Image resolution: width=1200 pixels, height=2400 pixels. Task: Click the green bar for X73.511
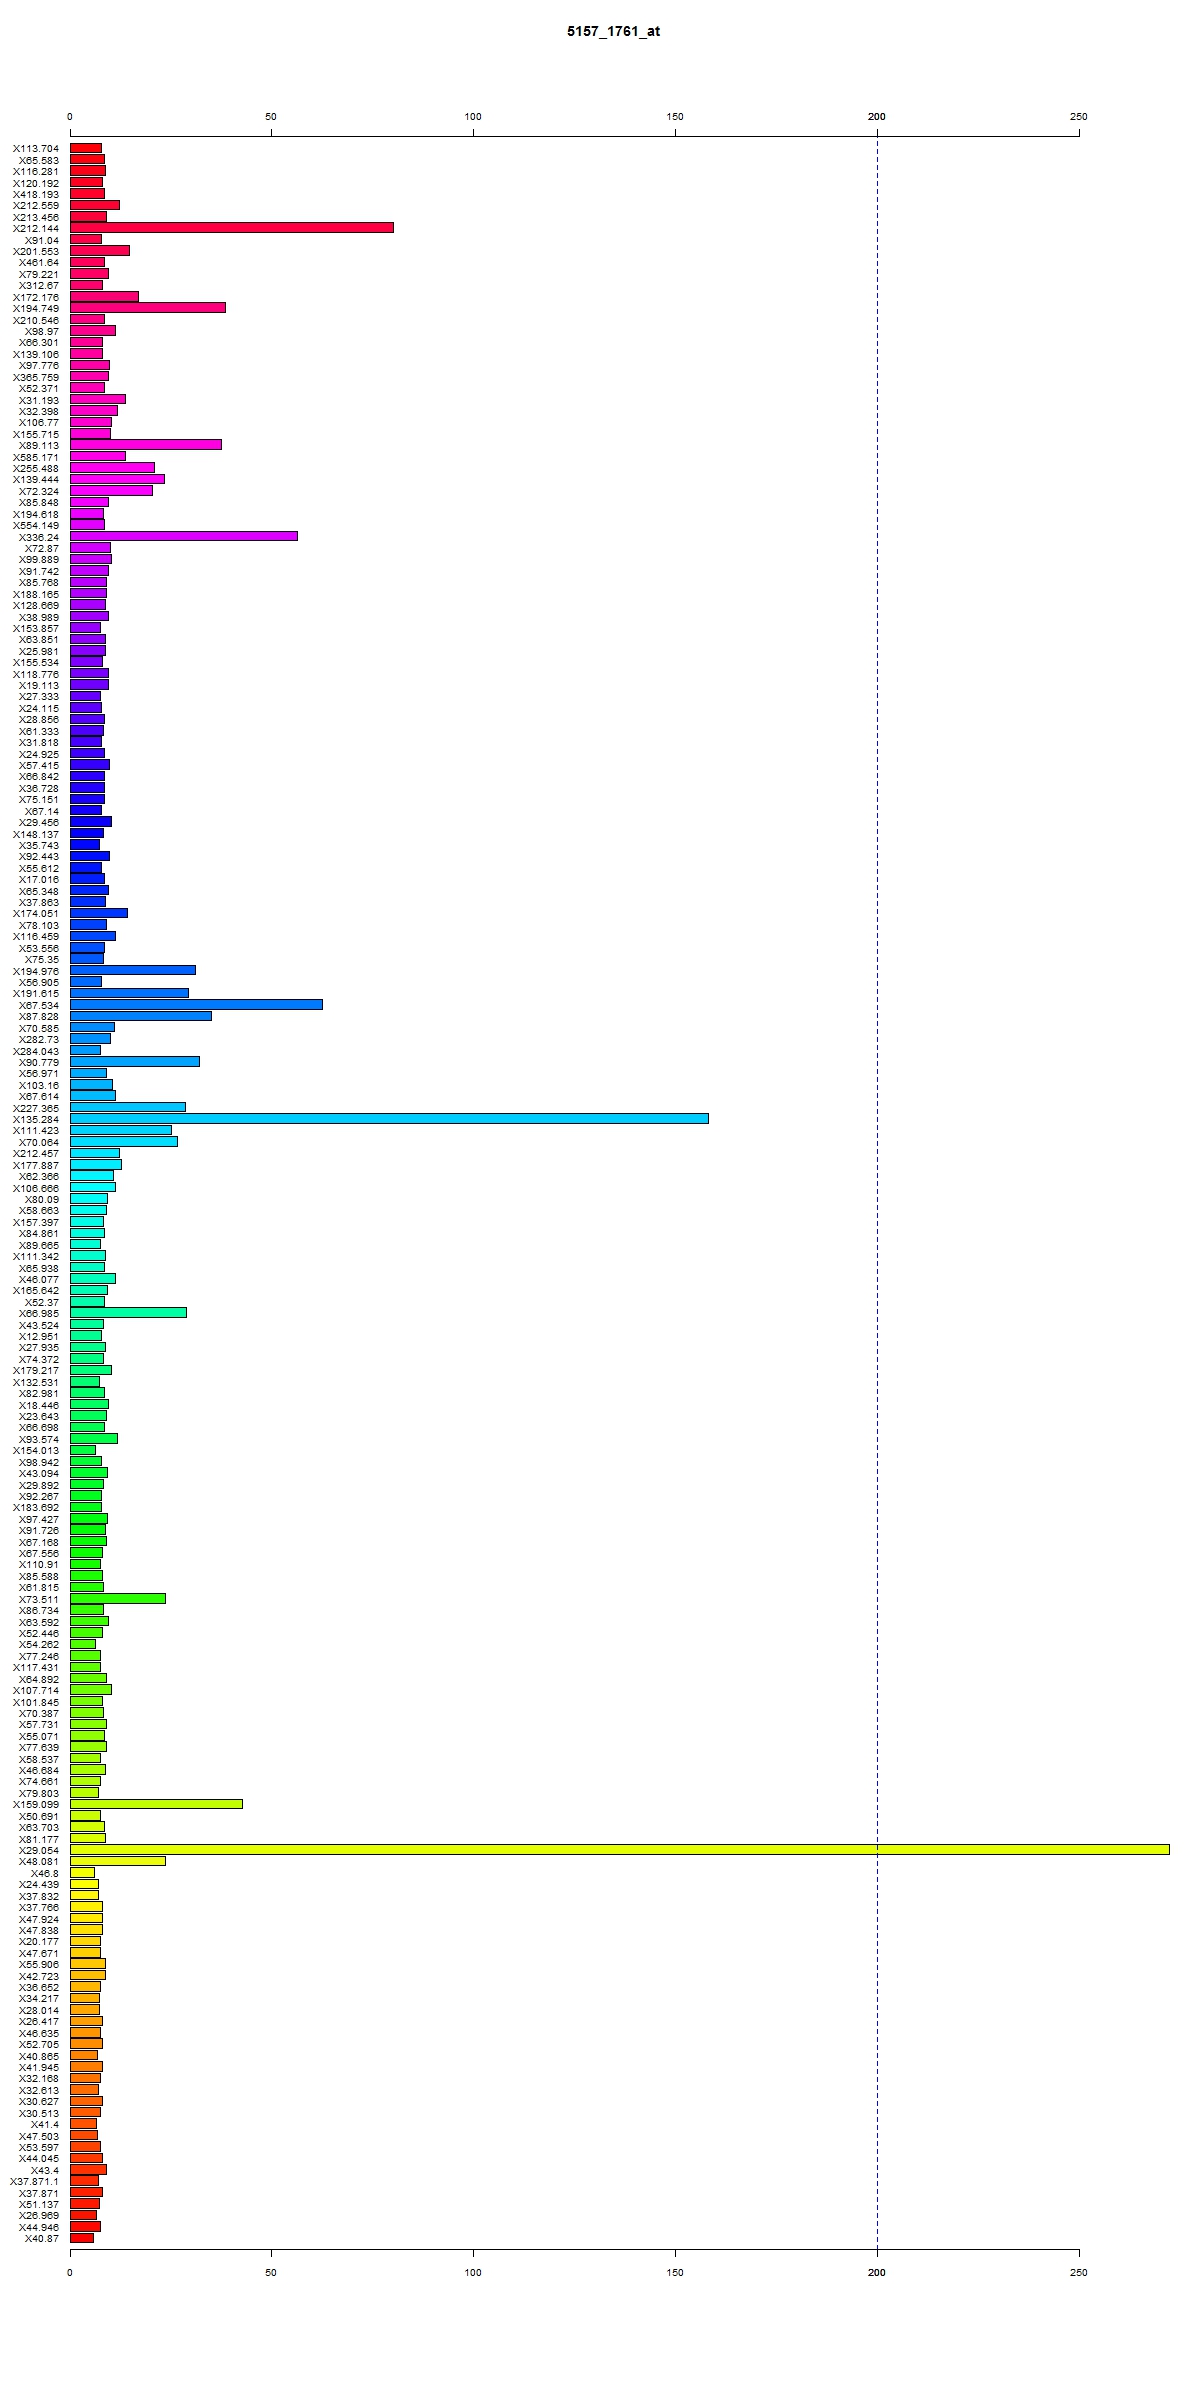pos(118,1598)
